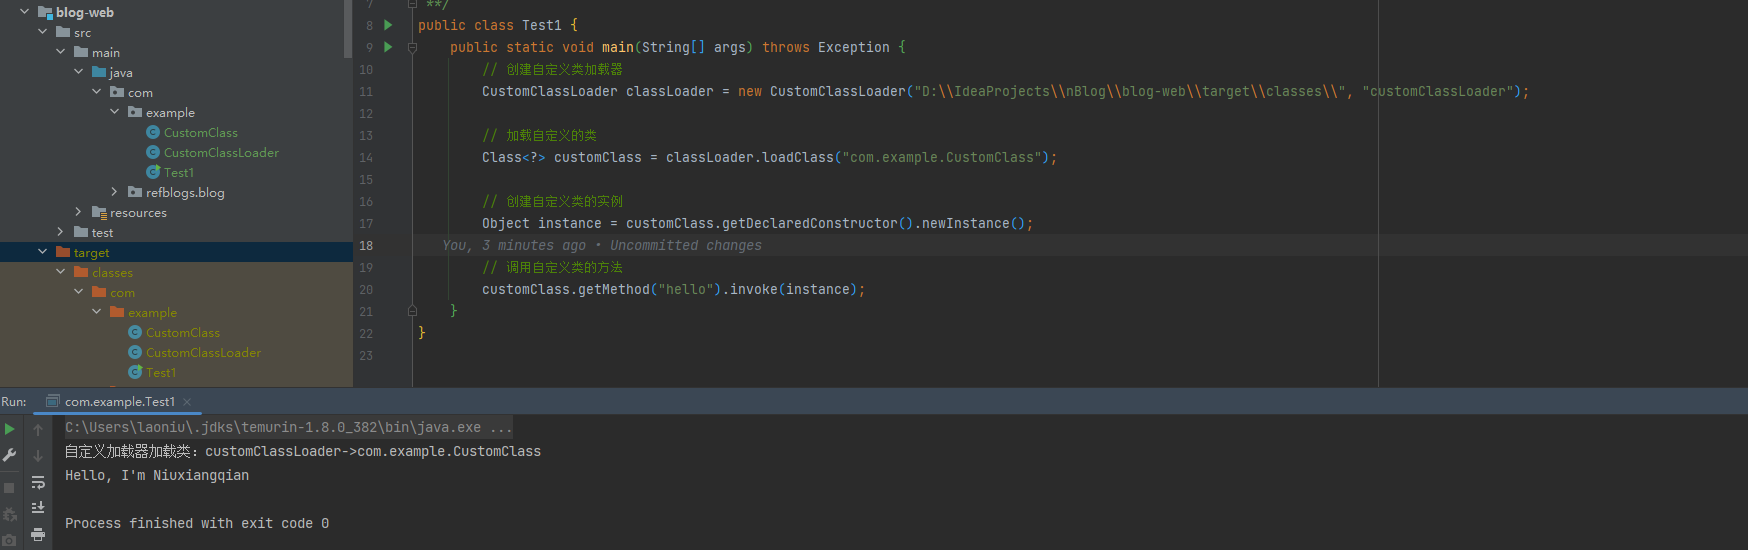Open CustomClassLoader under src example package

point(220,153)
